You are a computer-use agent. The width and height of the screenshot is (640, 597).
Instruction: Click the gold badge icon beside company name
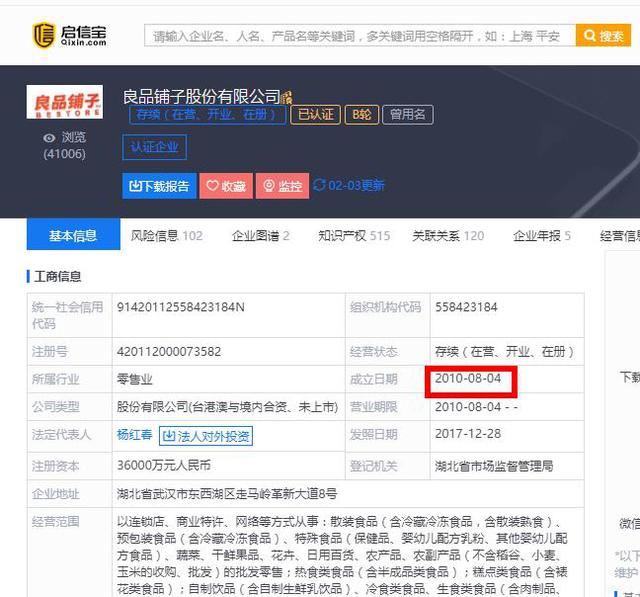click(287, 98)
